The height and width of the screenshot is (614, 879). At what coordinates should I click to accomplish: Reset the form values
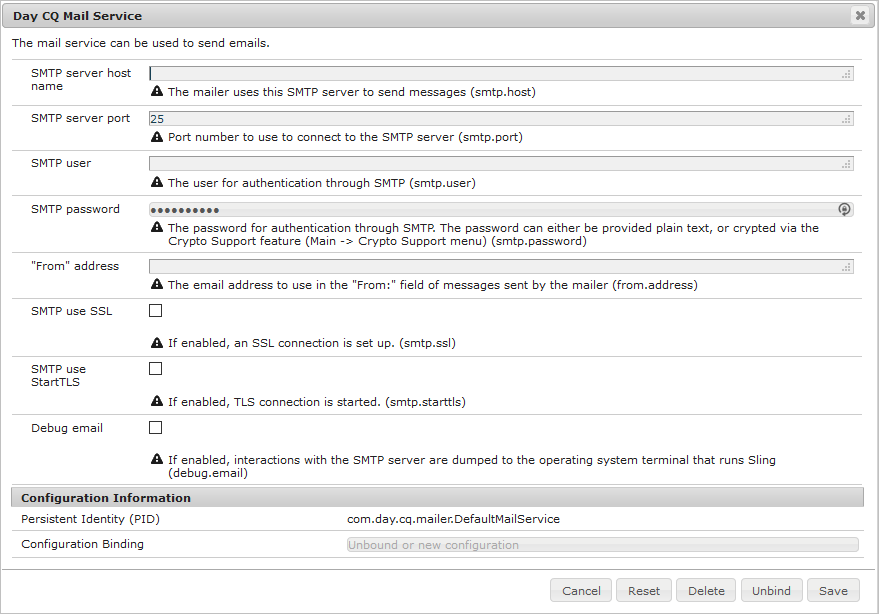point(643,590)
